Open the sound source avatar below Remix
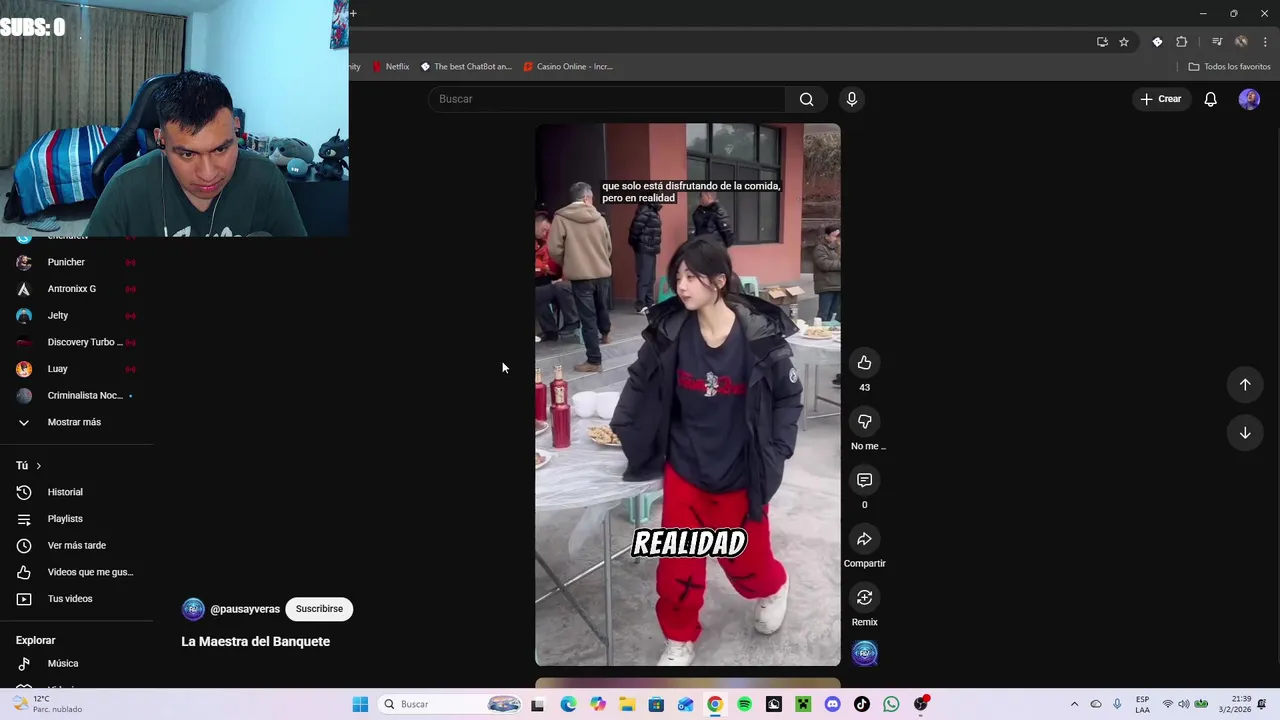Screen dimensions: 1280x720 click(865, 653)
